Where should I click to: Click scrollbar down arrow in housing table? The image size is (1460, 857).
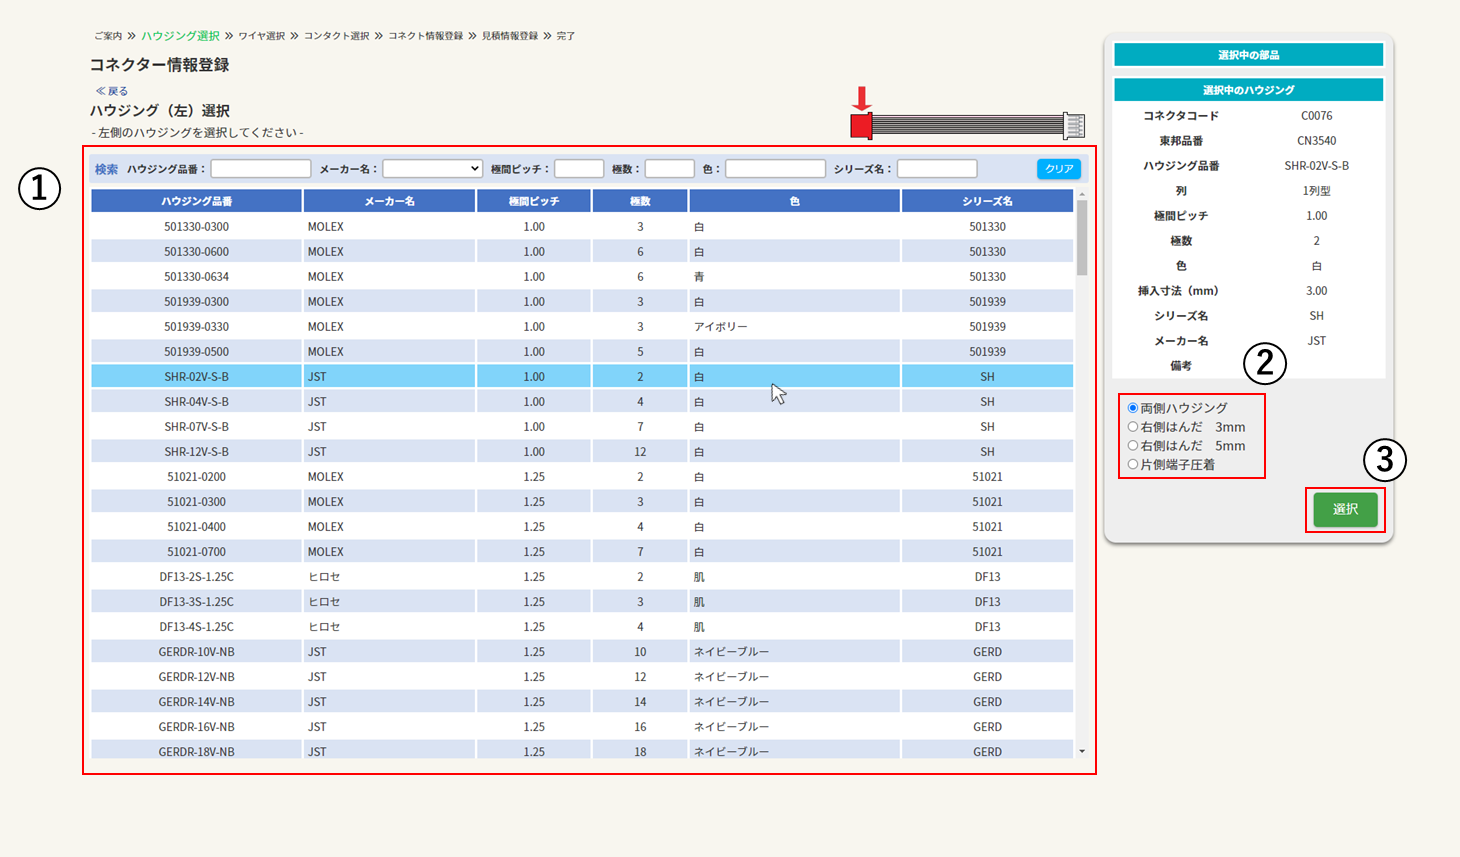coord(1082,751)
